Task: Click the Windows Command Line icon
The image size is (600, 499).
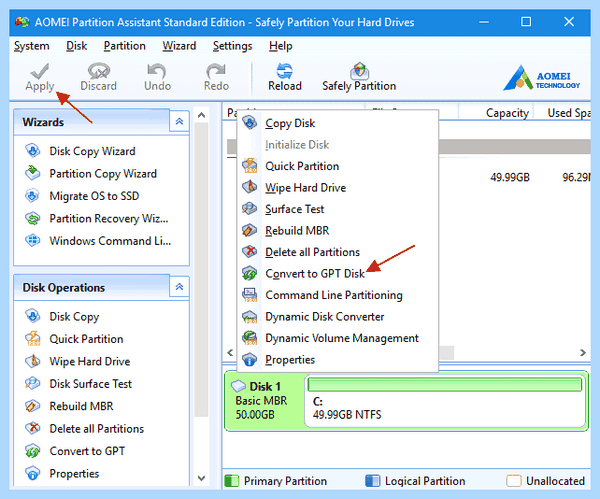Action: pos(33,240)
